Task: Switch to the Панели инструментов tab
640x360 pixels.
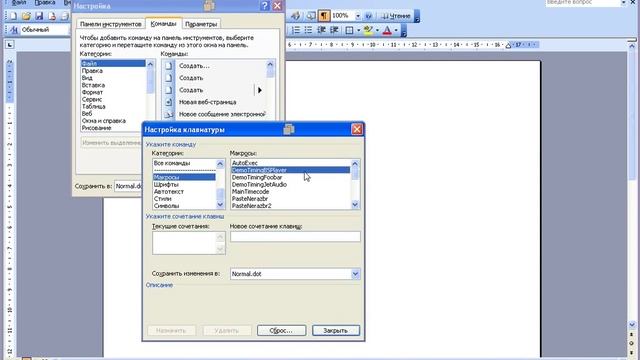Action: [x=111, y=24]
